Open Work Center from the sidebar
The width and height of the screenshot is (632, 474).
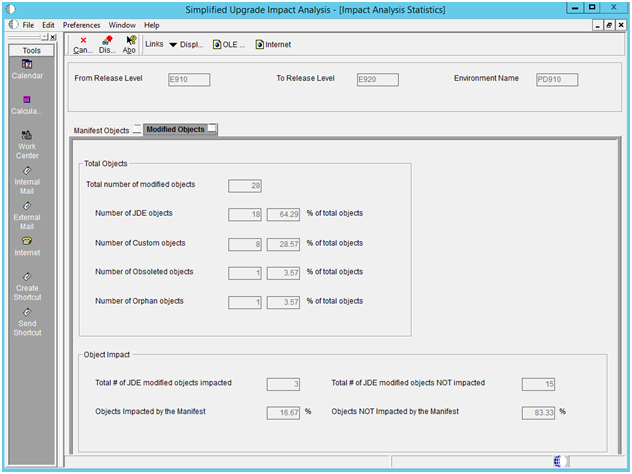(x=27, y=145)
